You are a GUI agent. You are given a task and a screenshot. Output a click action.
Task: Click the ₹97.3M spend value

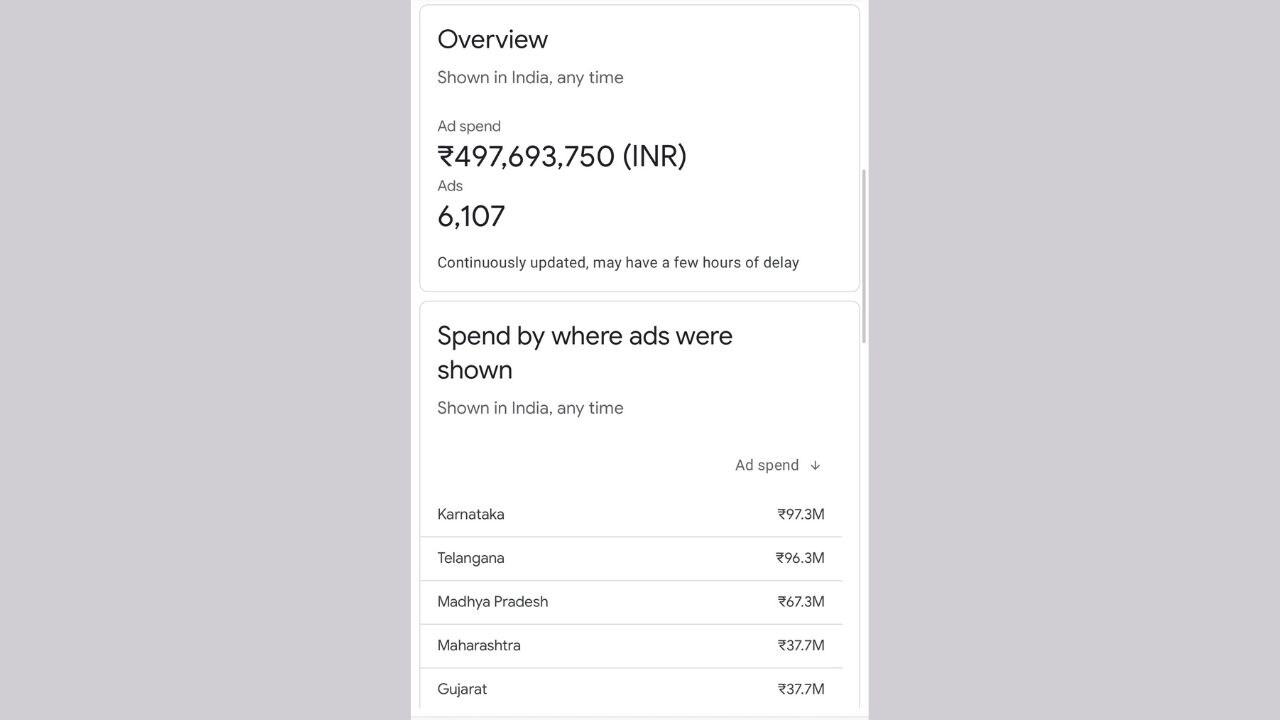pos(801,514)
